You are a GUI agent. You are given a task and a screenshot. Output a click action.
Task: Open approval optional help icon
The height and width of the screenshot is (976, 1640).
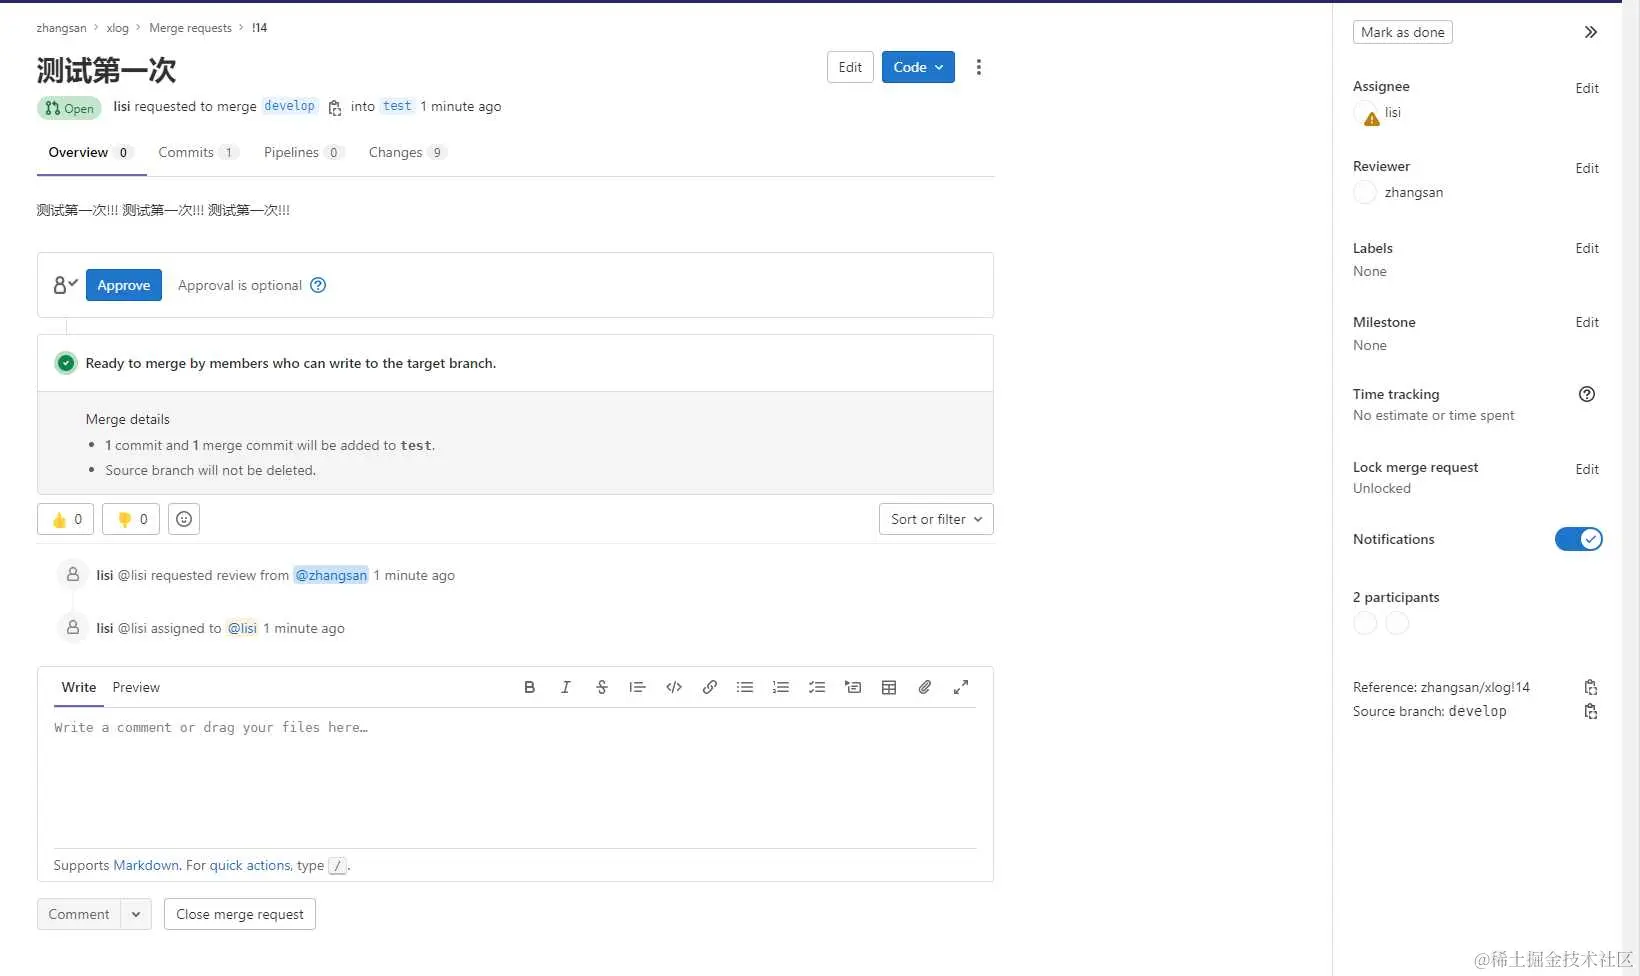(x=318, y=285)
